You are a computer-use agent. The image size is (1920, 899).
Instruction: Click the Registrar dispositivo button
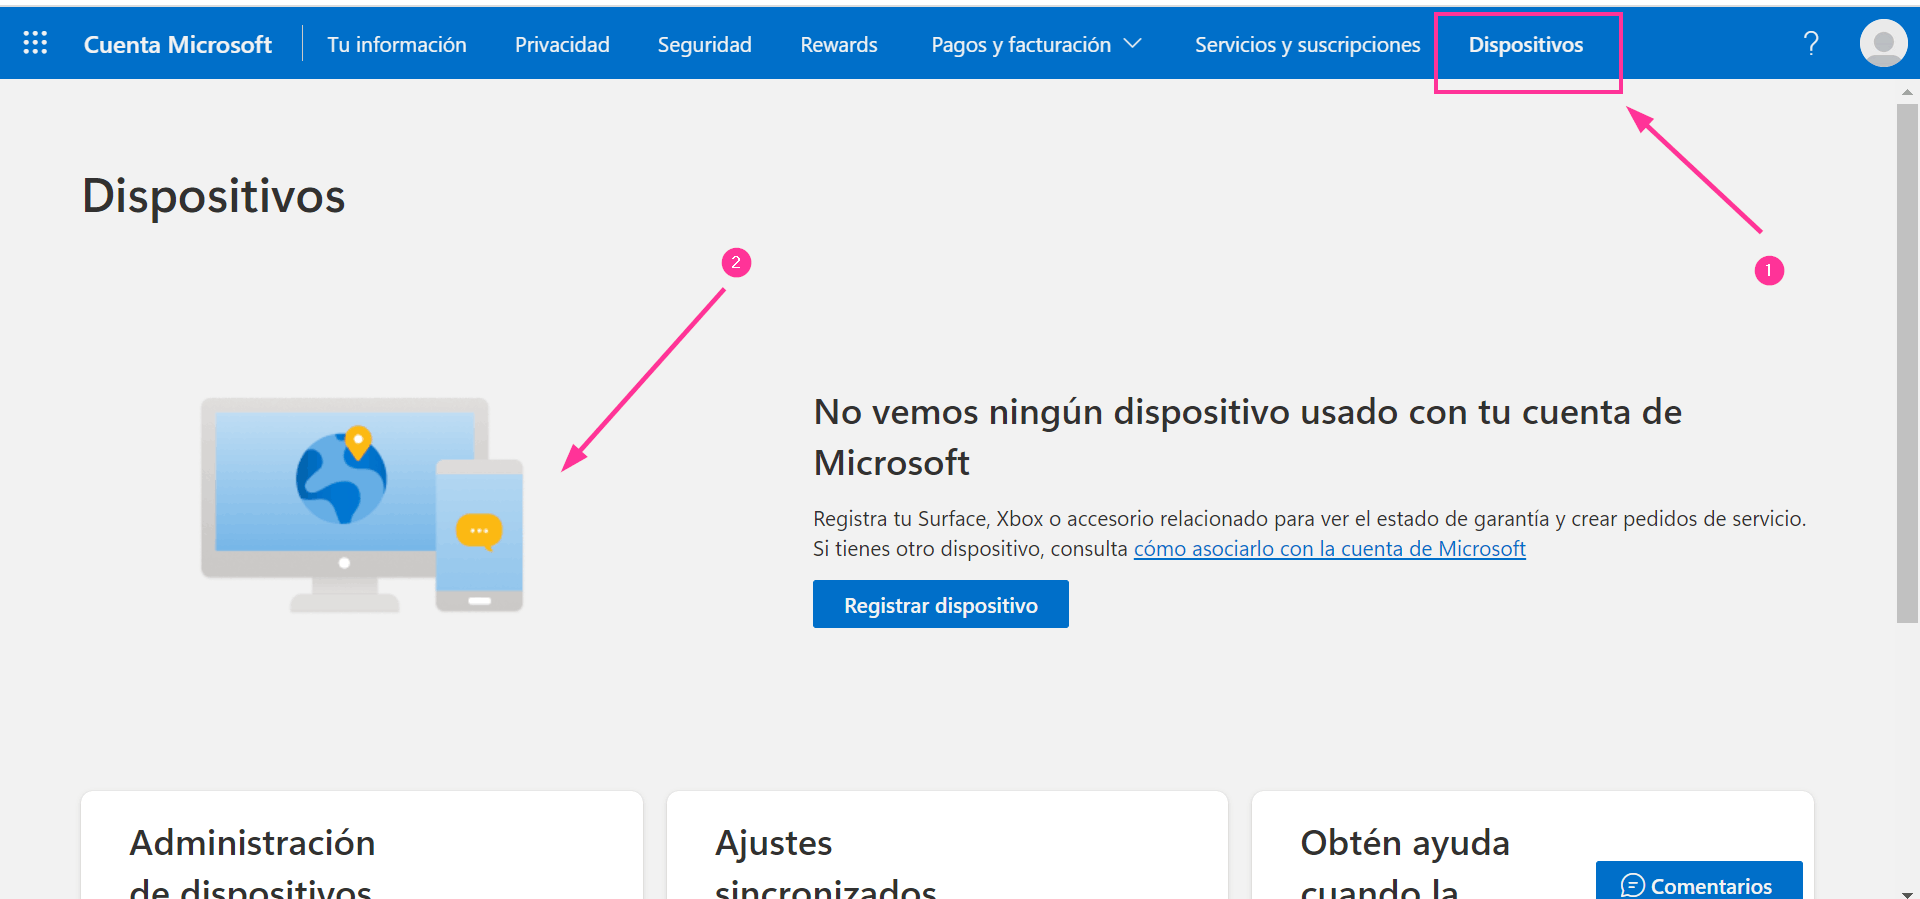[x=941, y=604]
